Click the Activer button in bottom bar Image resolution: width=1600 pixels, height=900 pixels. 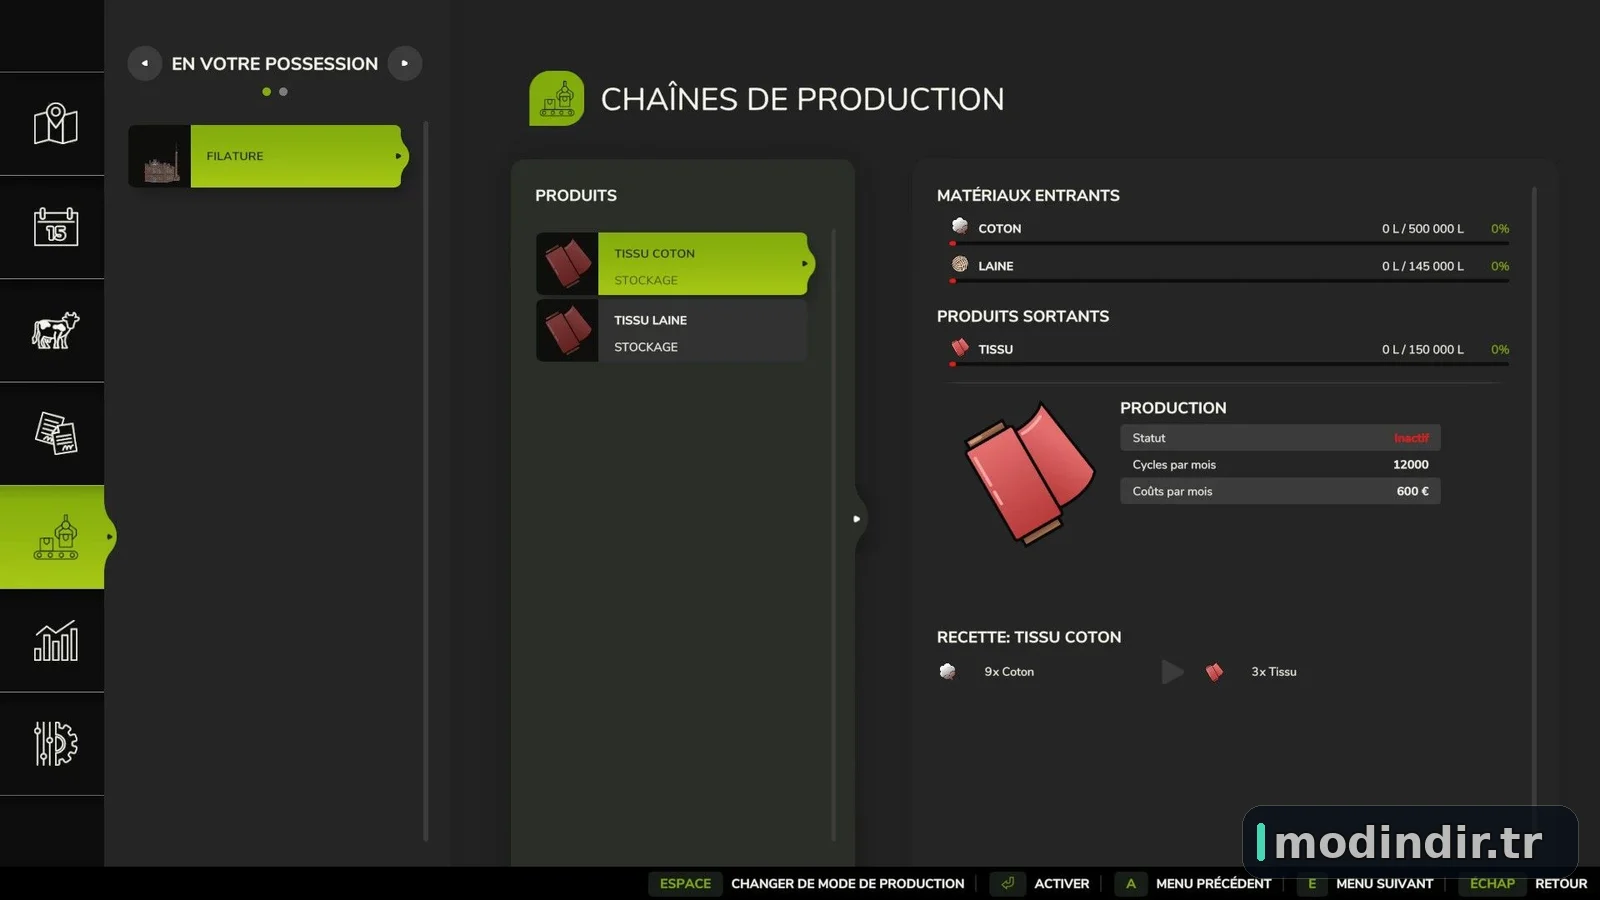pos(1062,883)
